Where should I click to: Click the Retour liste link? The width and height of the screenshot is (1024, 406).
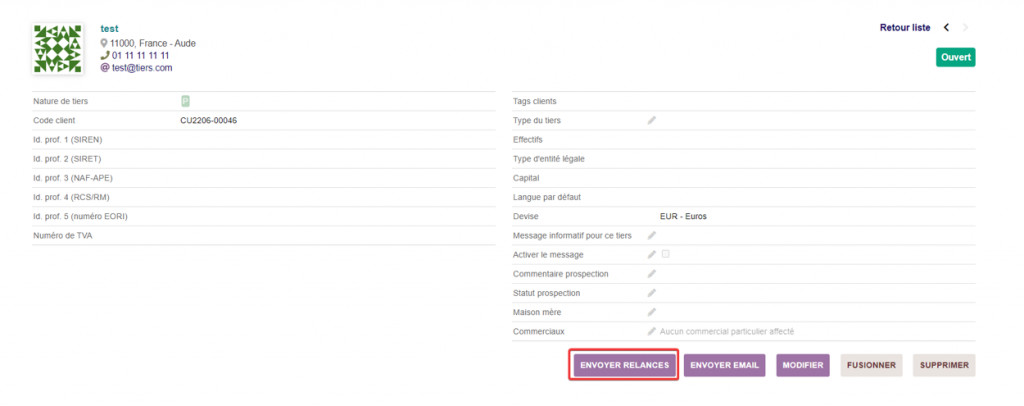[x=905, y=27]
